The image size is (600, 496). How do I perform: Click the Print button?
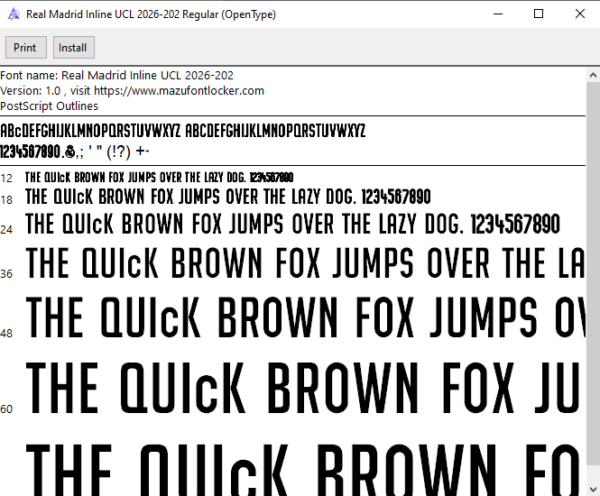[26, 47]
